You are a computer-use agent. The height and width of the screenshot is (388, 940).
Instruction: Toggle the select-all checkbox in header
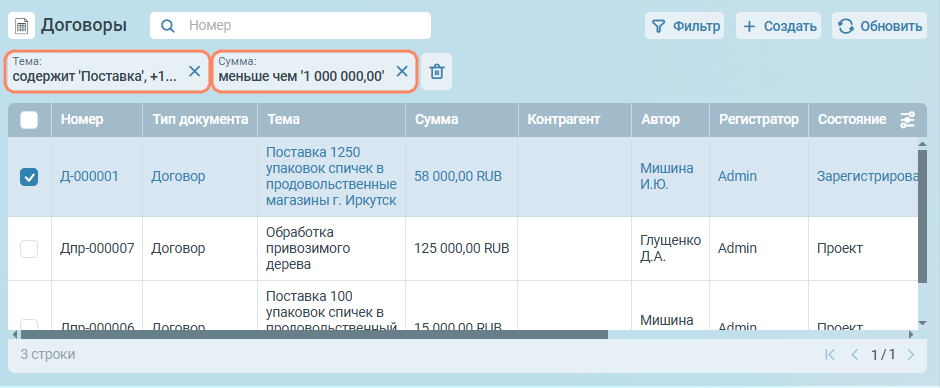tap(29, 120)
